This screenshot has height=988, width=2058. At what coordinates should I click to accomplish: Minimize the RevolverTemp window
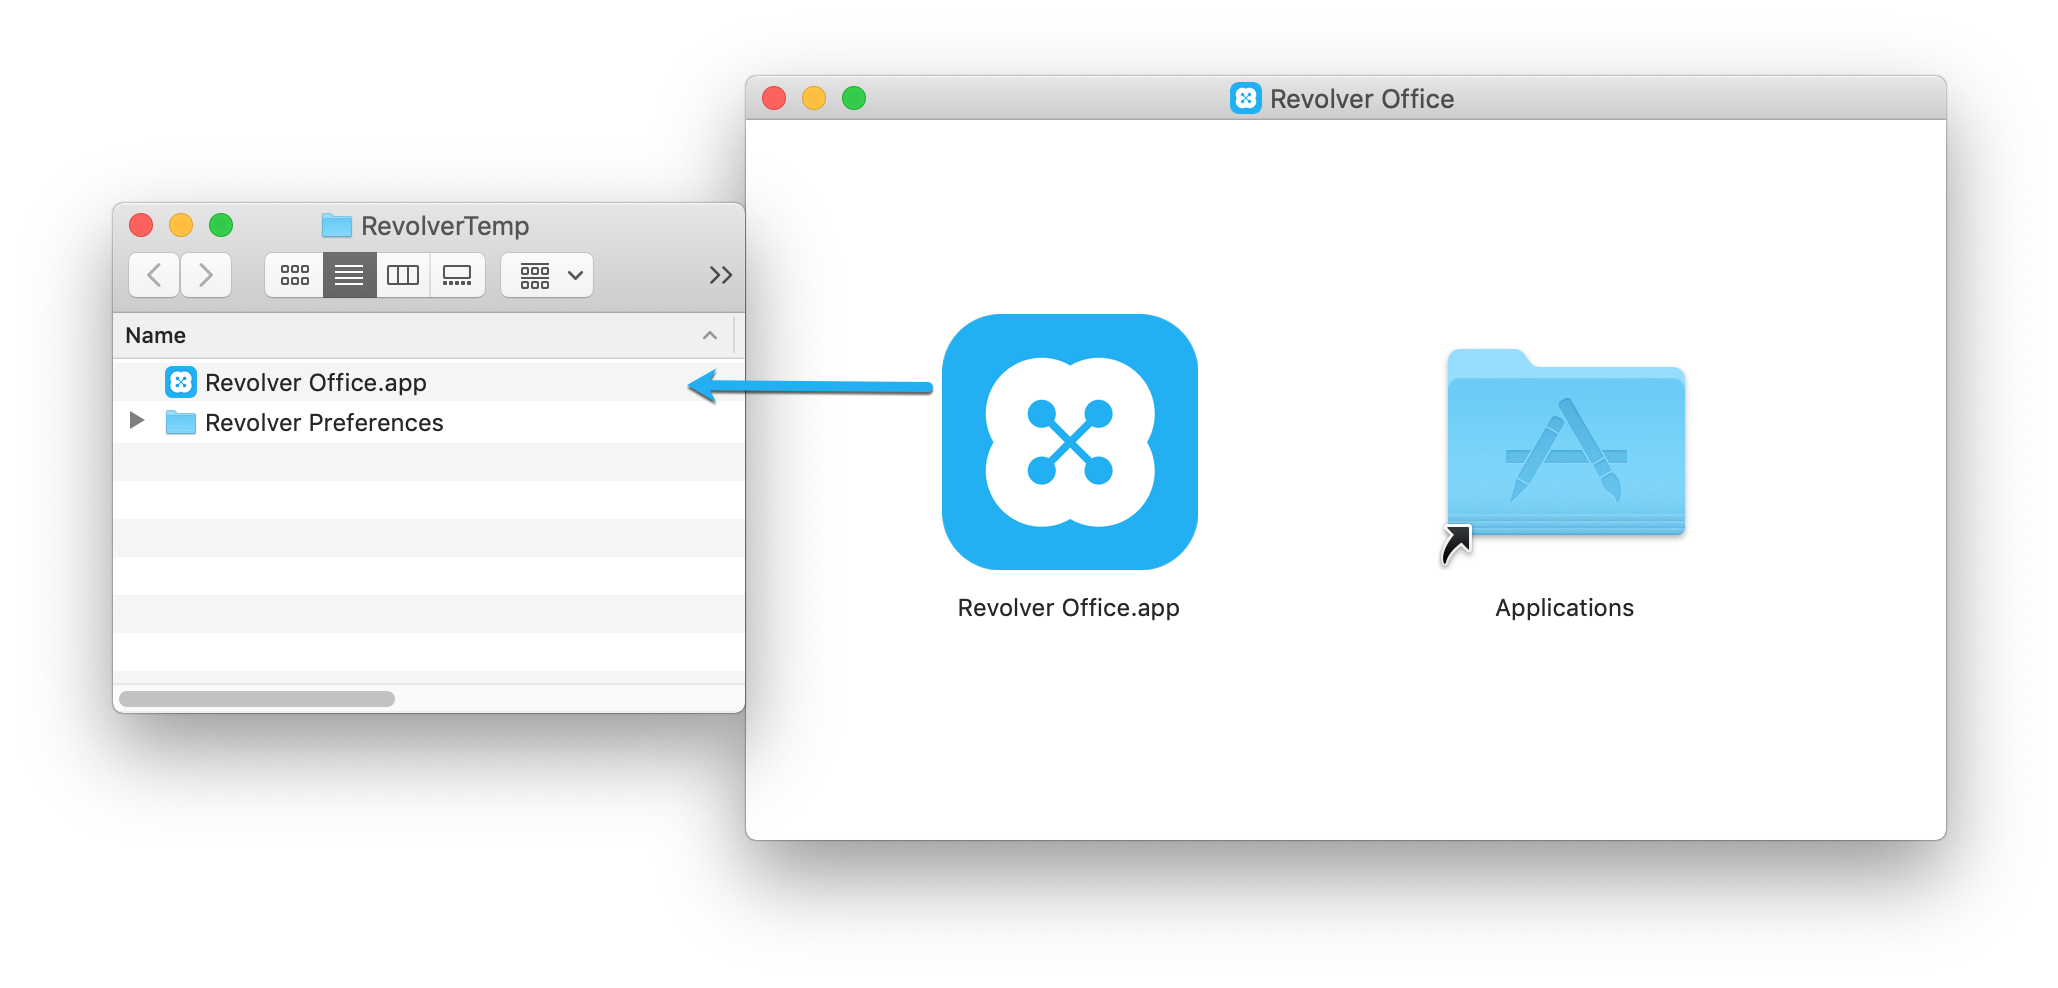point(181,225)
